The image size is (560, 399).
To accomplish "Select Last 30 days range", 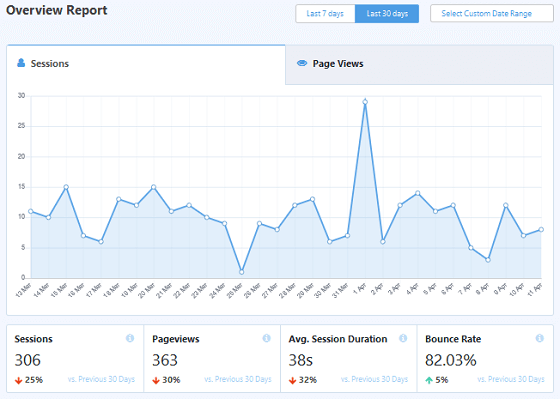I will 387,14.
